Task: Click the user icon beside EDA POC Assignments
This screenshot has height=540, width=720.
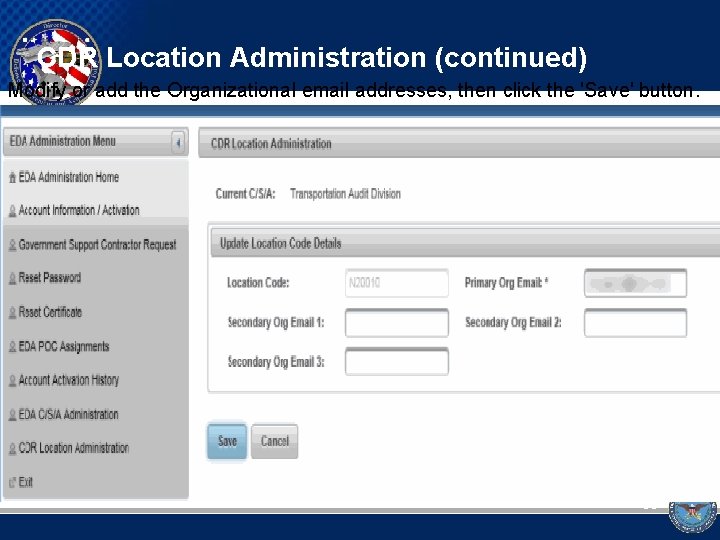Action: (12, 347)
